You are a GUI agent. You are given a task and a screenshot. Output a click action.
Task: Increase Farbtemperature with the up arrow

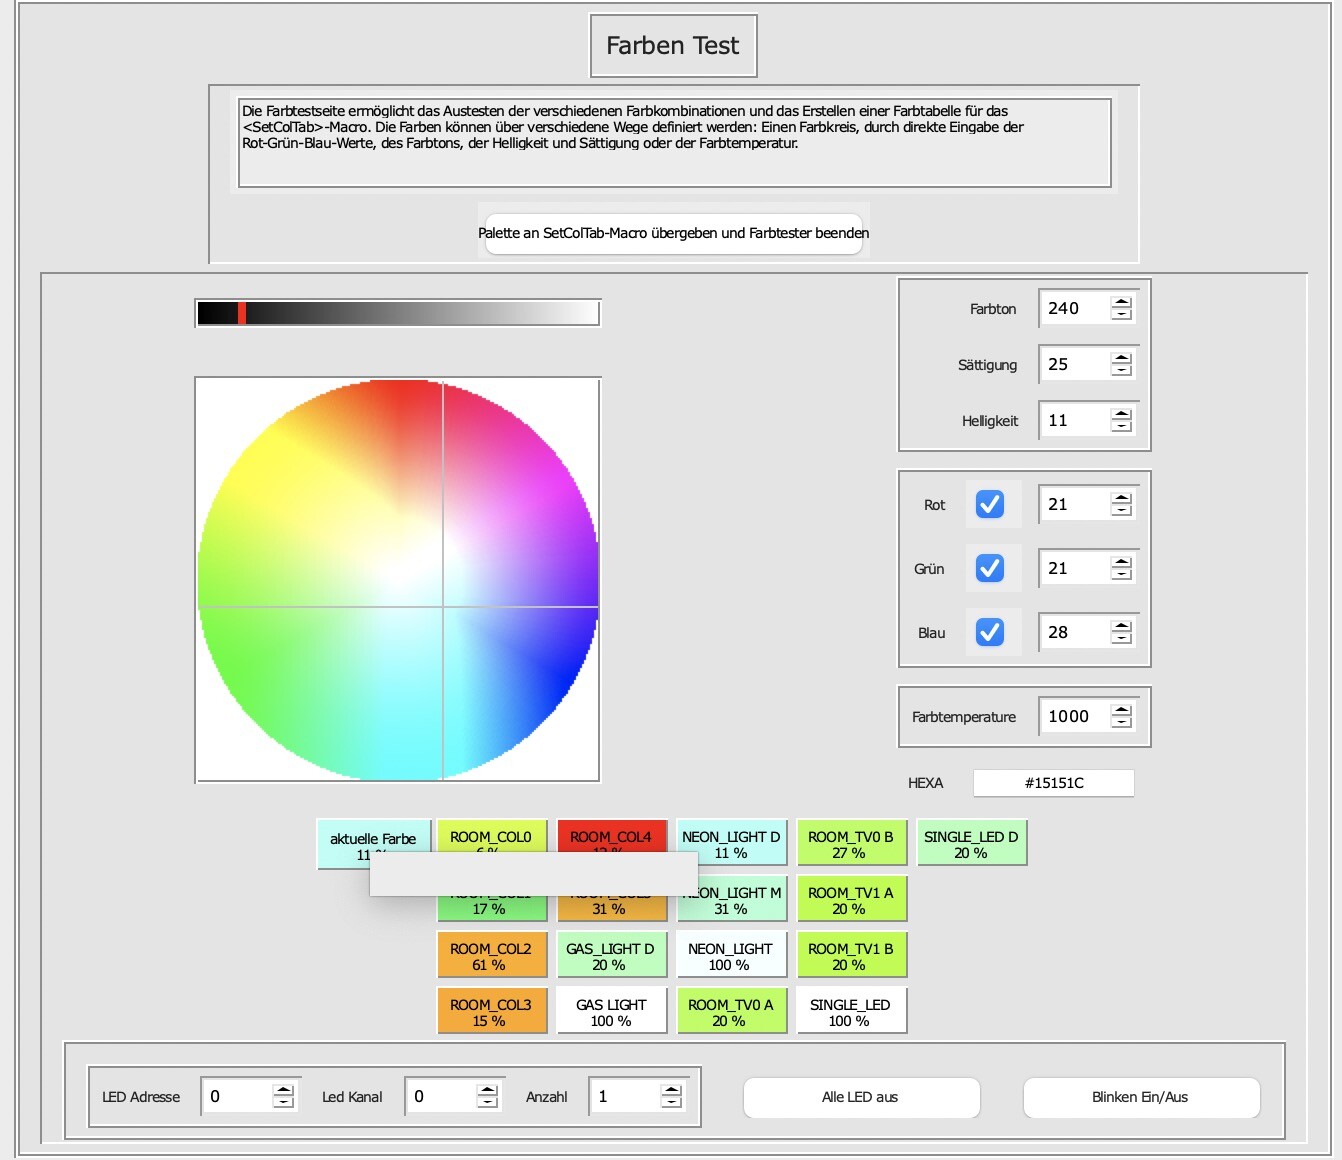[1122, 710]
